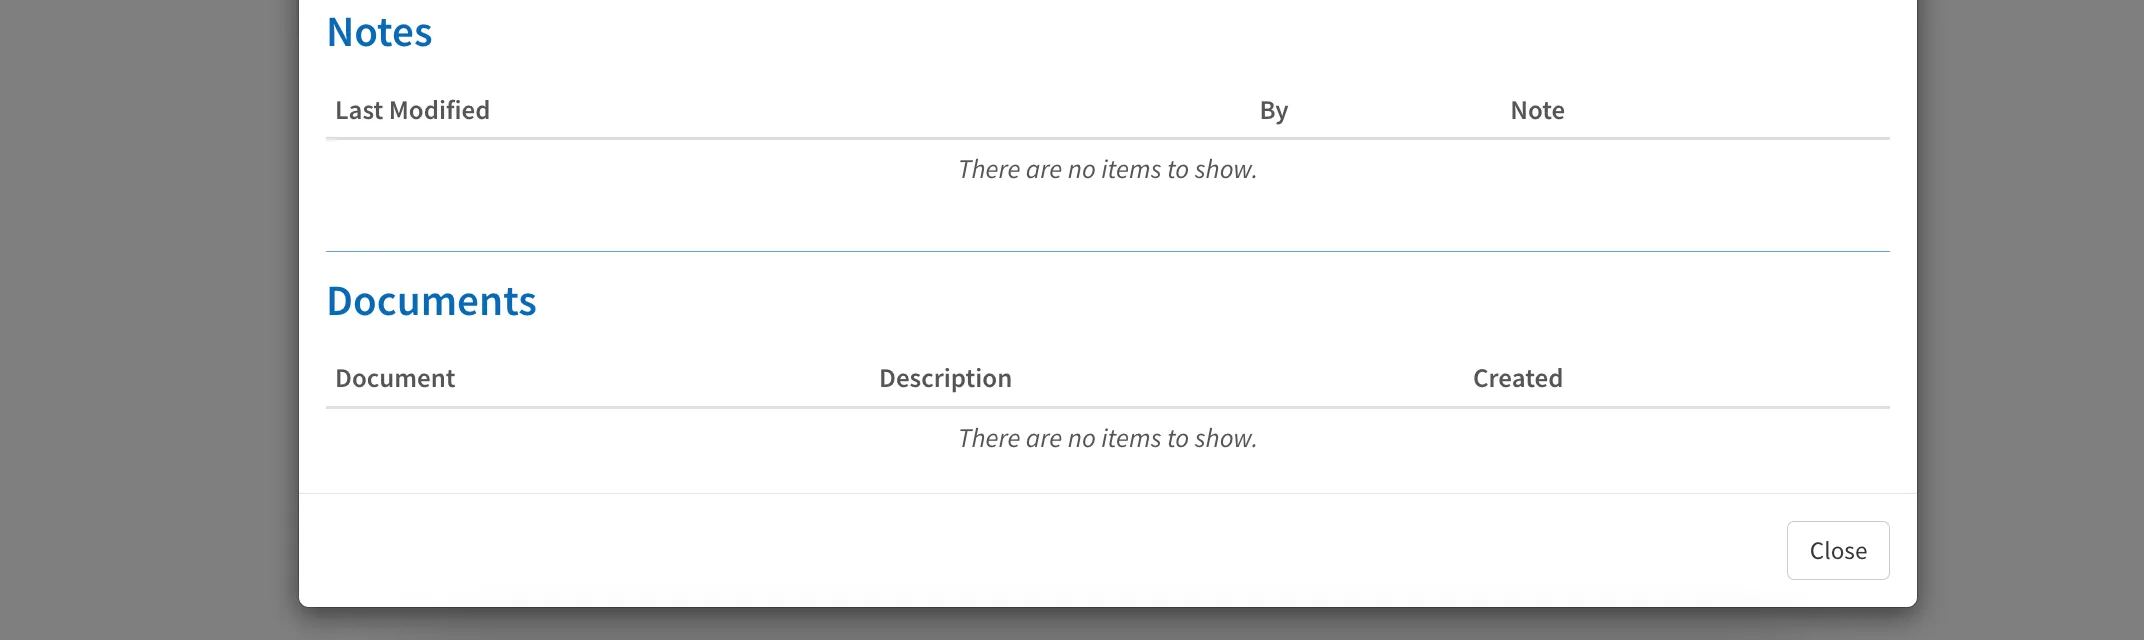Click the Notes section heading

point(380,33)
